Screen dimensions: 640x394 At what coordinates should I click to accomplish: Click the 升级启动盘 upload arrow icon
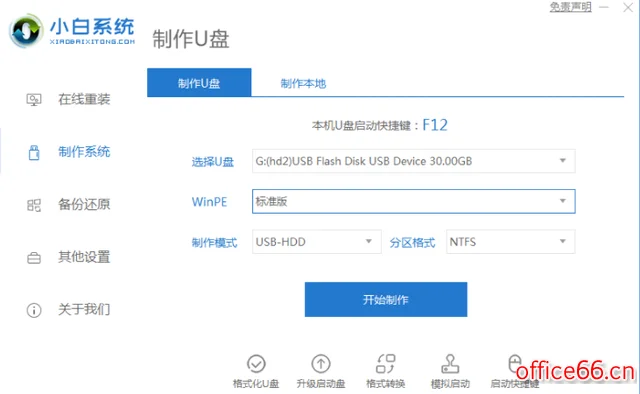point(321,363)
